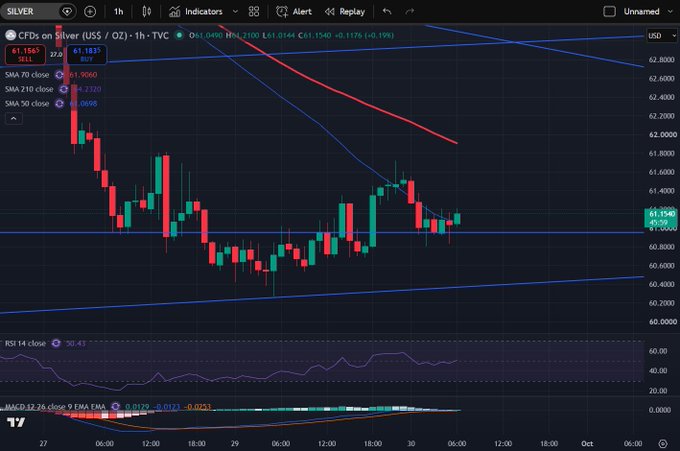Click the 29 date label on time axis
The width and height of the screenshot is (680, 451).
coord(235,444)
